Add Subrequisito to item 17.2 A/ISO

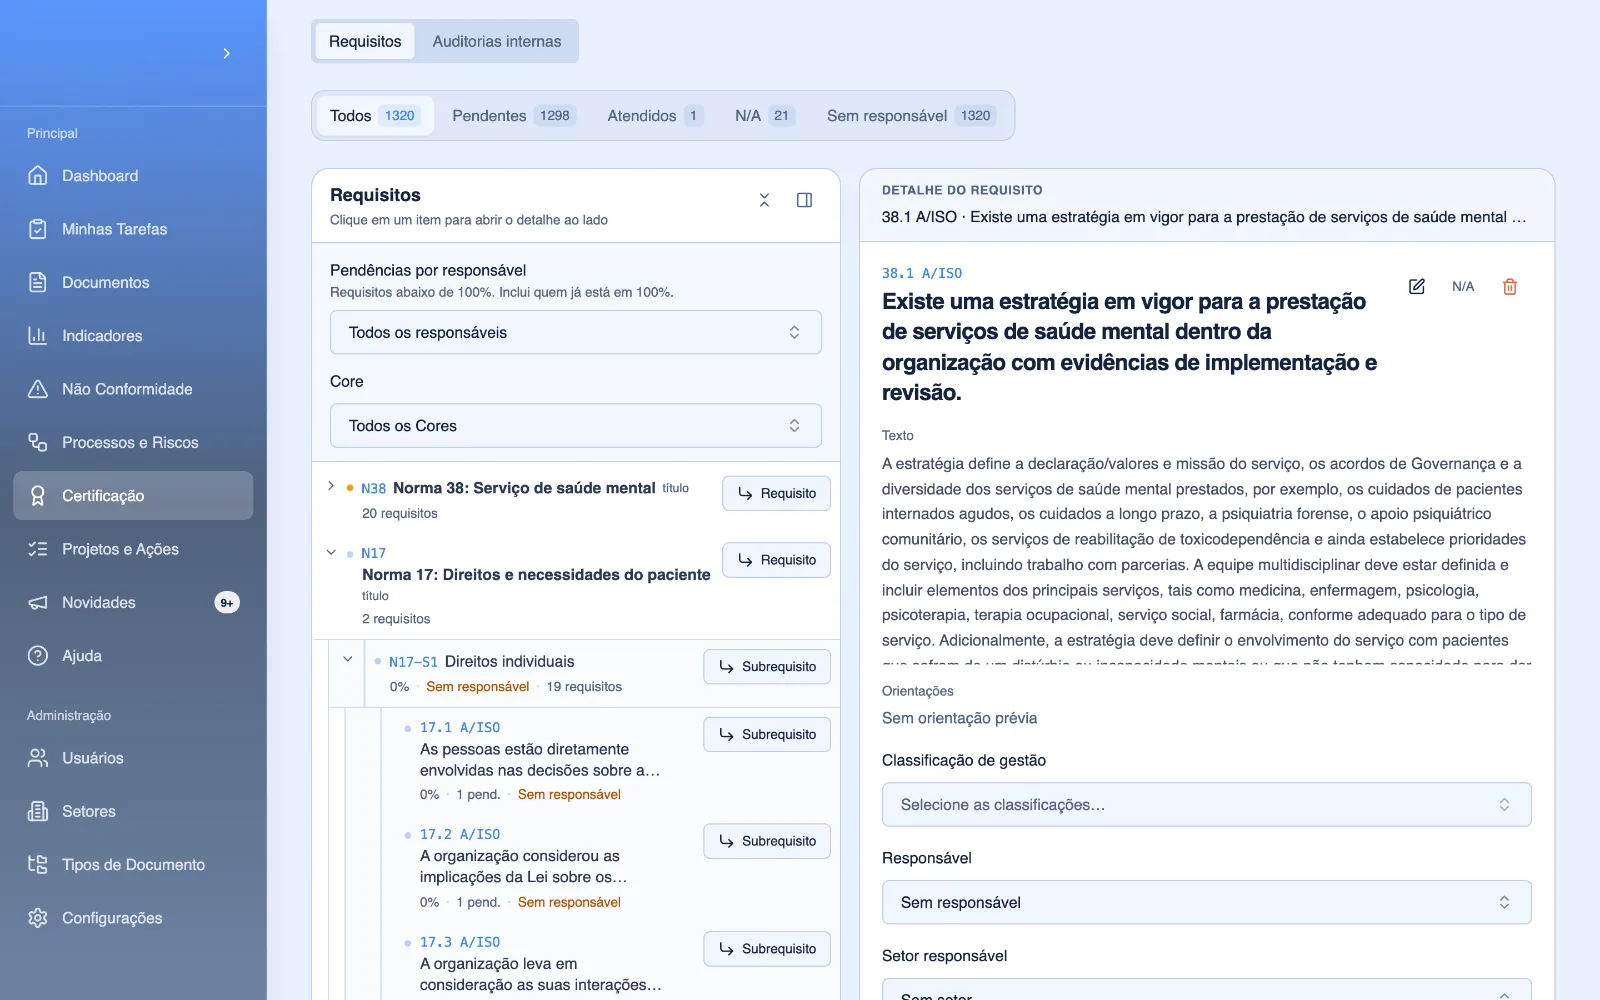767,841
